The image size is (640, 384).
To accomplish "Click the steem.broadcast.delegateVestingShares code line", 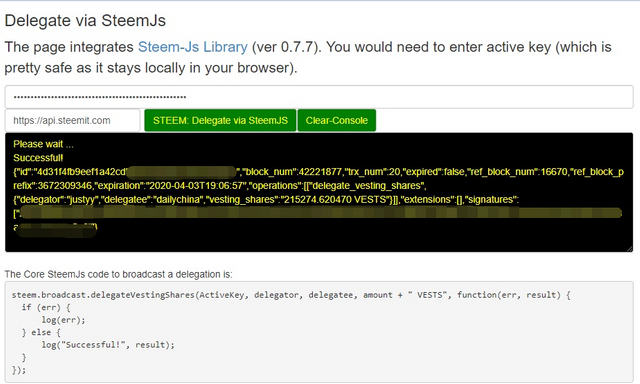I will (x=291, y=295).
